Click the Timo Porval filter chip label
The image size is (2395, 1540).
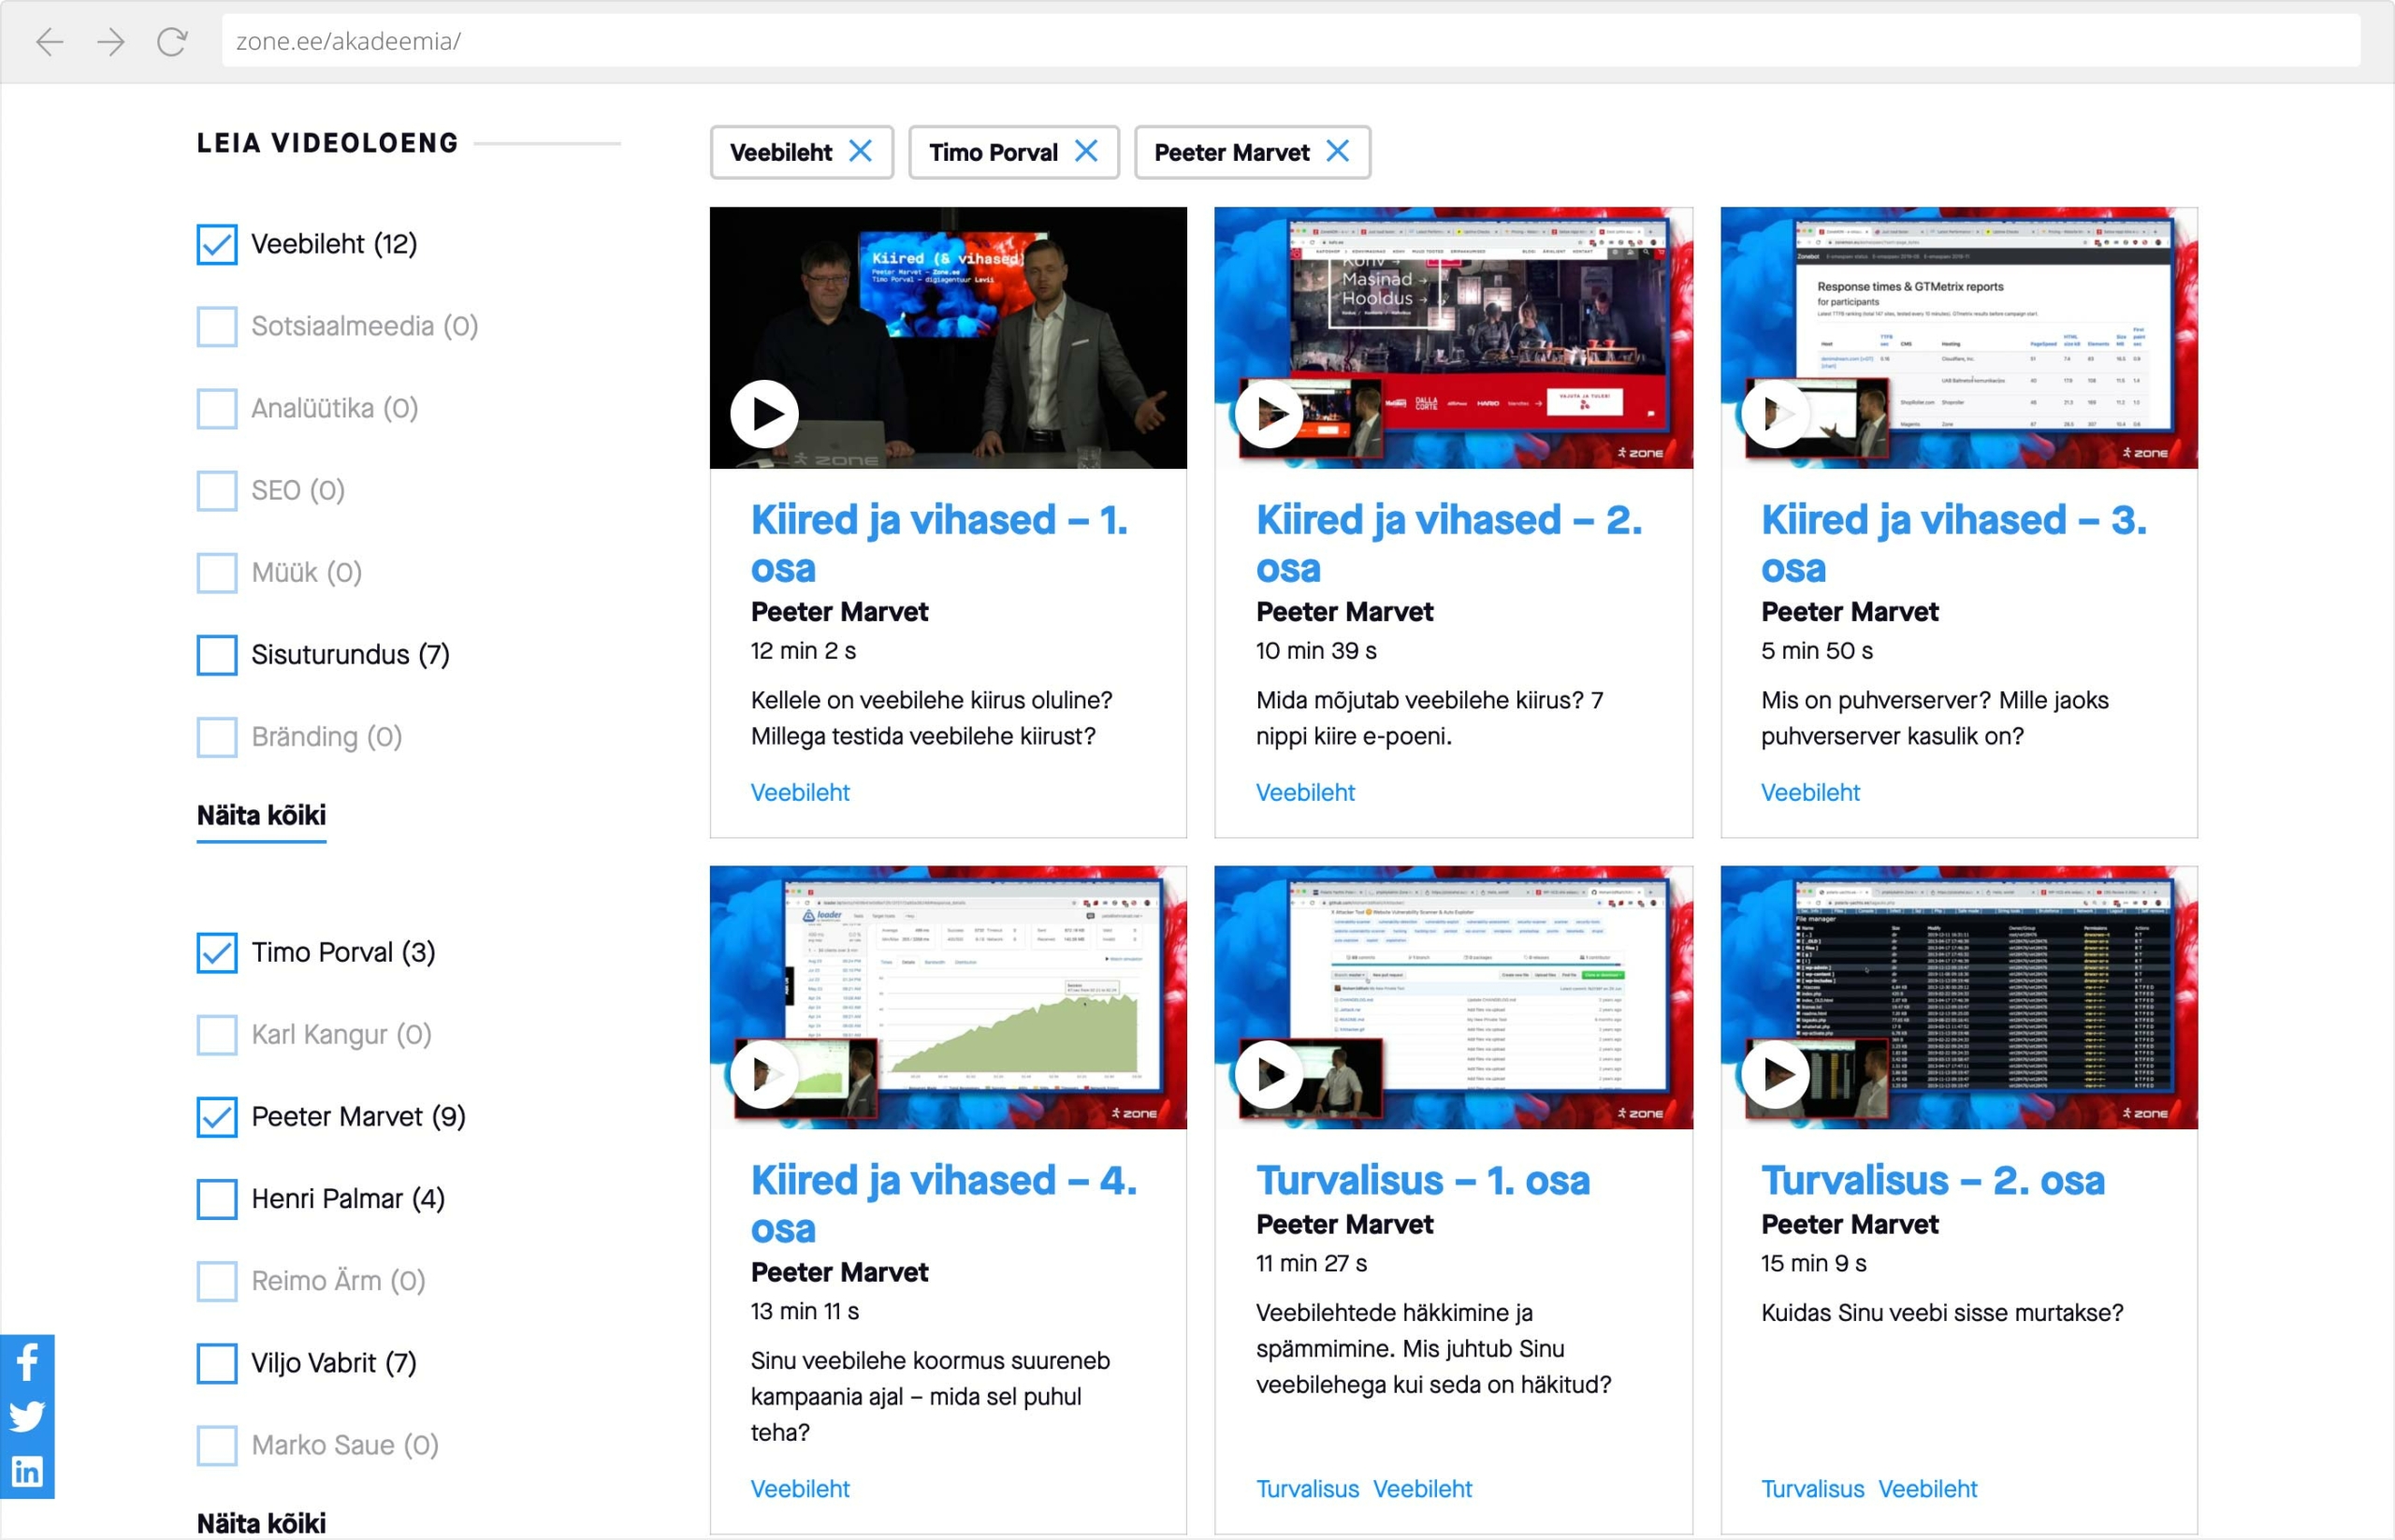coord(993,152)
